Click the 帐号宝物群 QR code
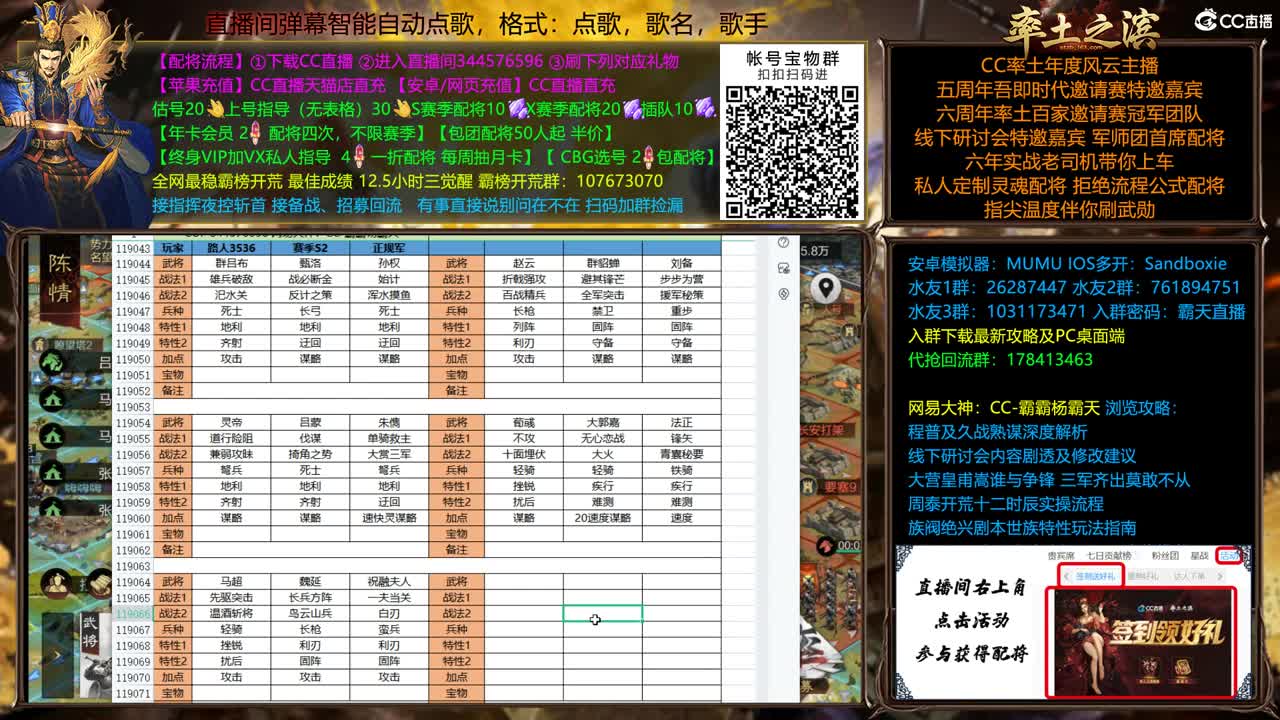 coord(792,152)
